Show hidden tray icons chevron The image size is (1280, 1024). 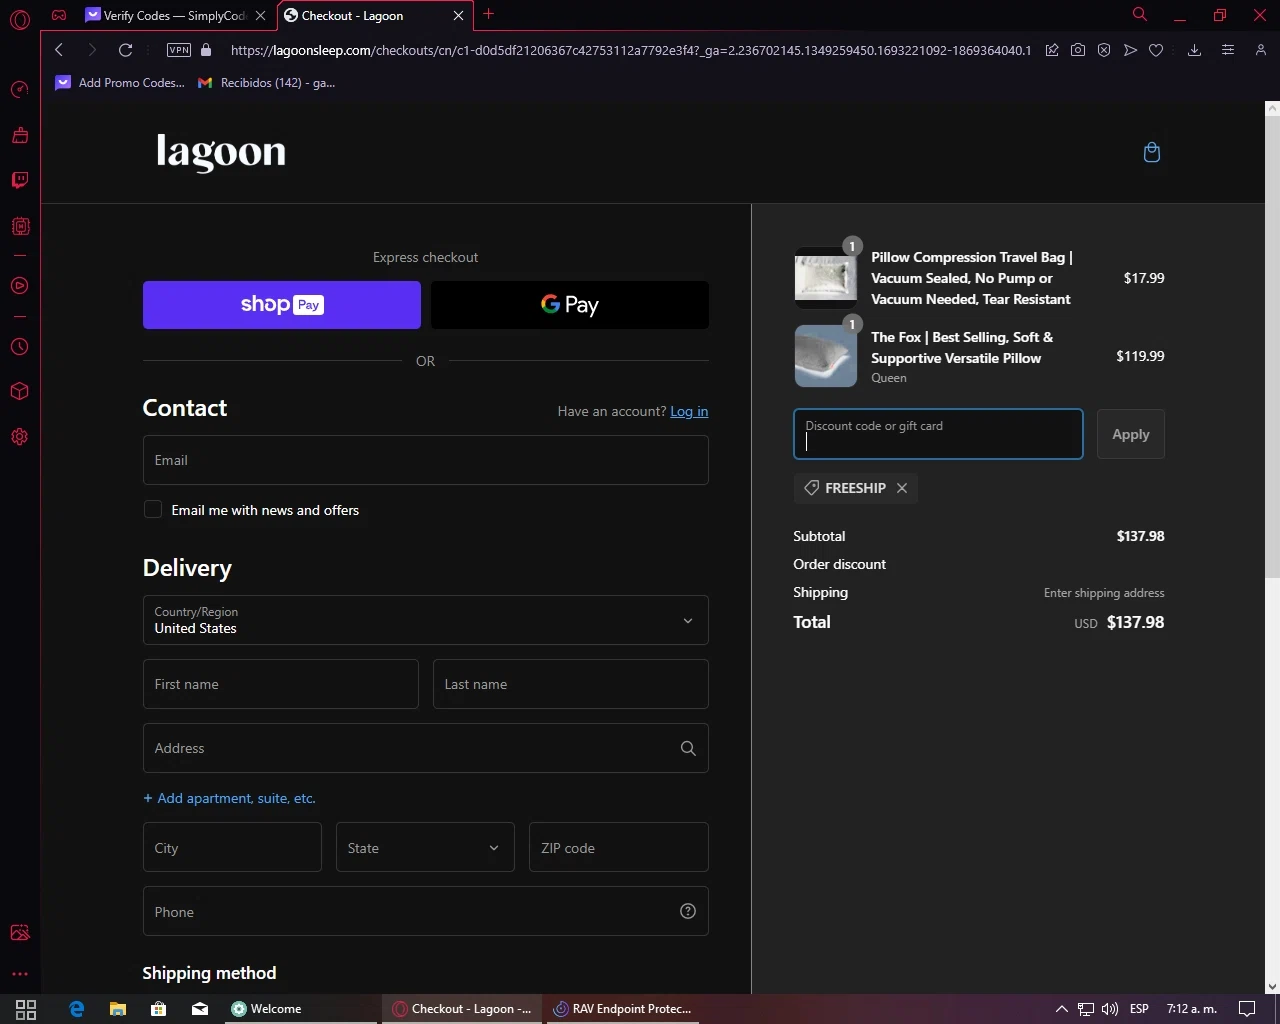pos(1062,1009)
